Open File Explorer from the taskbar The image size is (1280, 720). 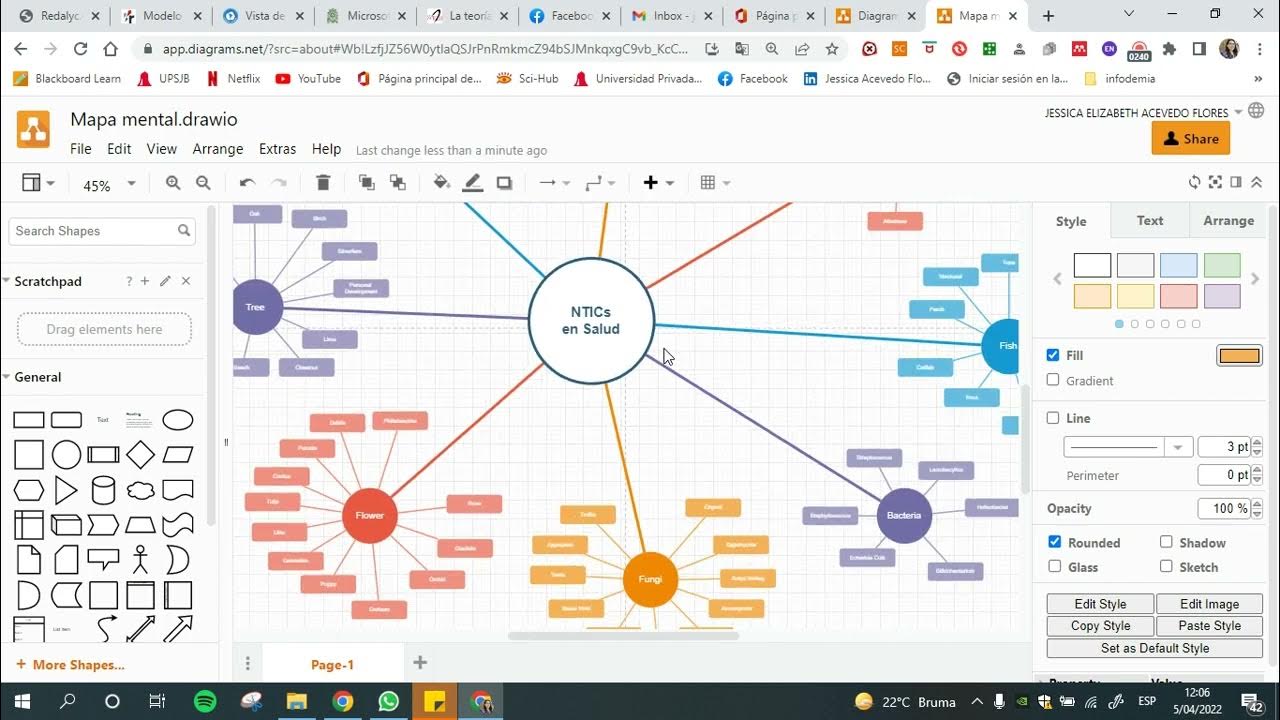click(x=297, y=701)
